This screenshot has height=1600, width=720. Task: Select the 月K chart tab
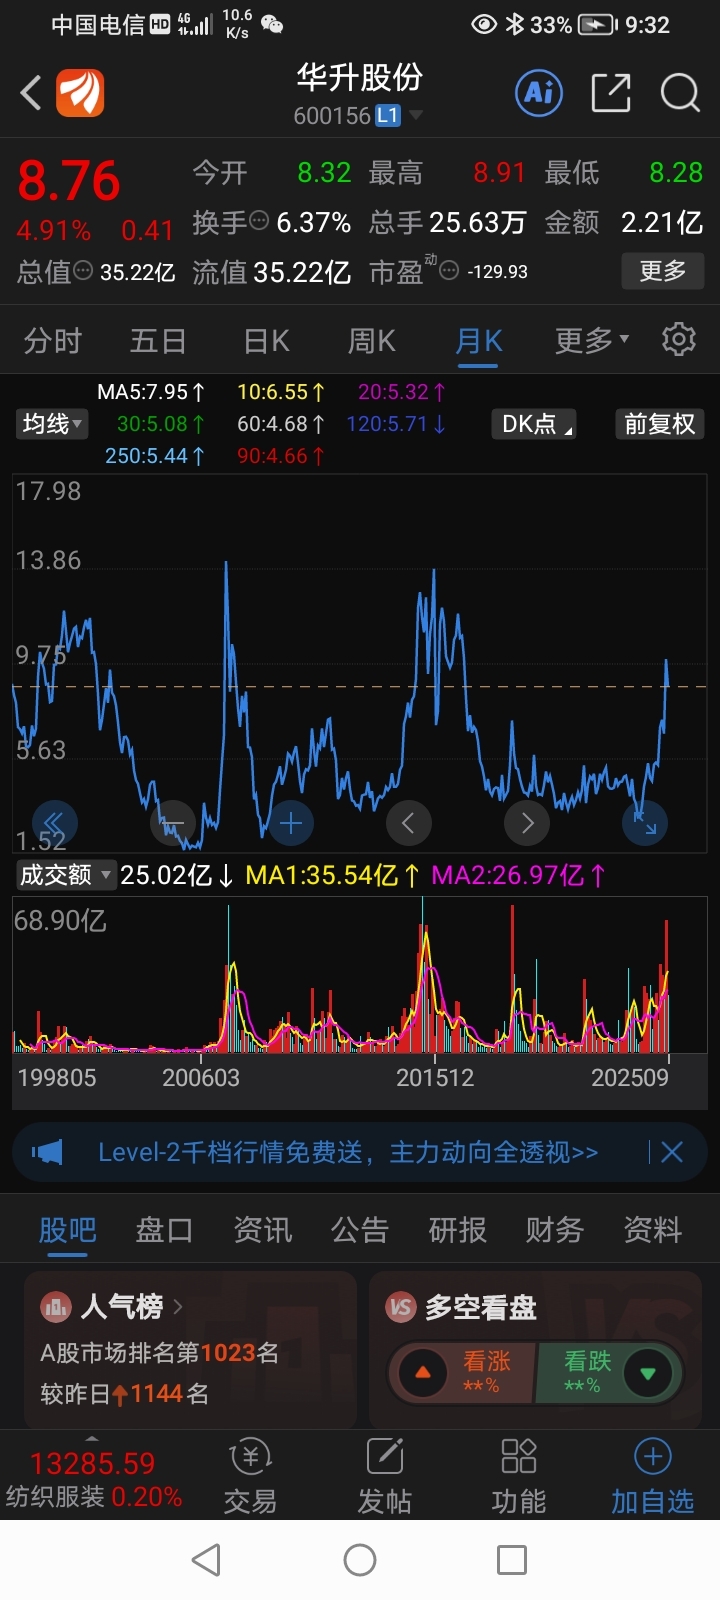coord(479,341)
